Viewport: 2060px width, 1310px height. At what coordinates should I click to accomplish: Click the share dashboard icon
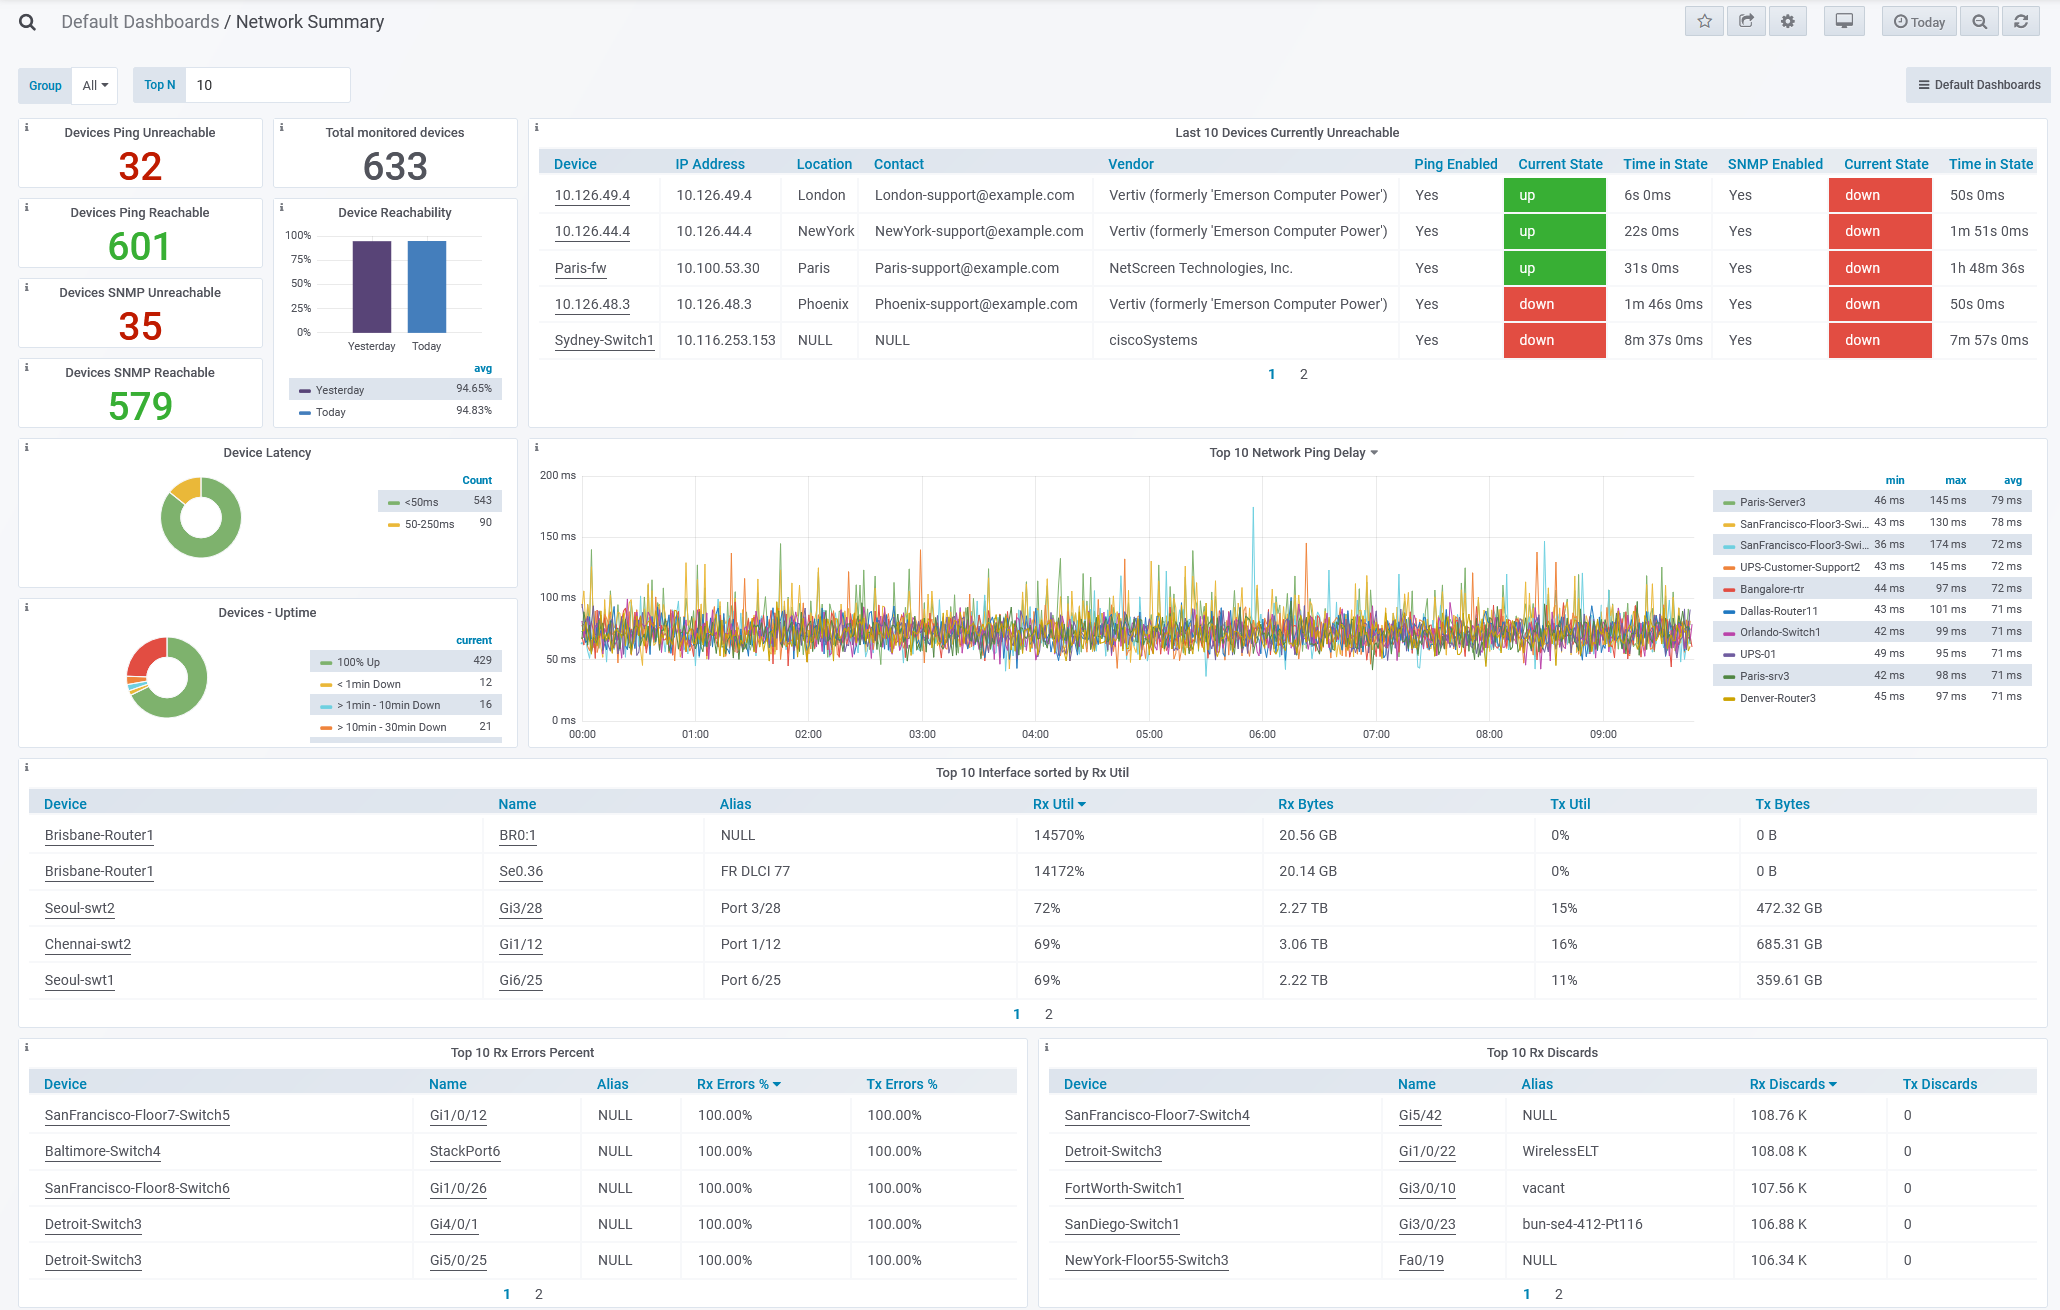[x=1746, y=22]
